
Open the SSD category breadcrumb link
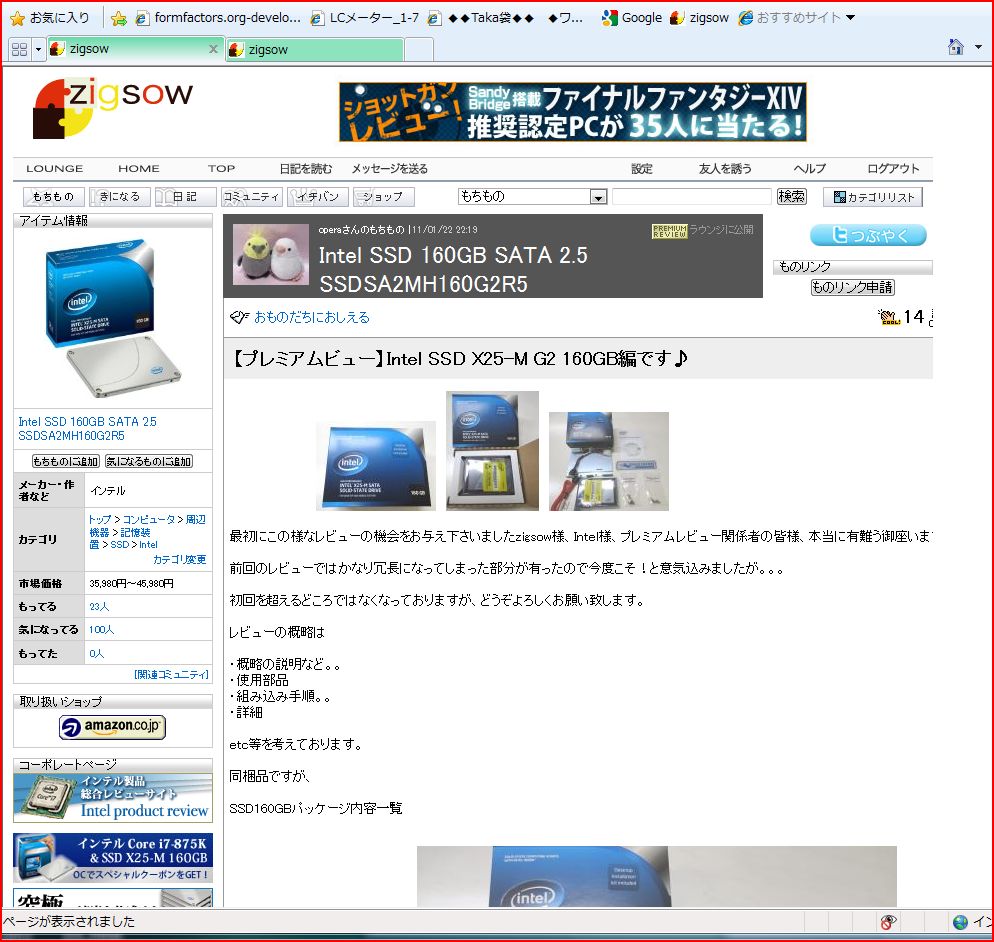click(x=119, y=545)
